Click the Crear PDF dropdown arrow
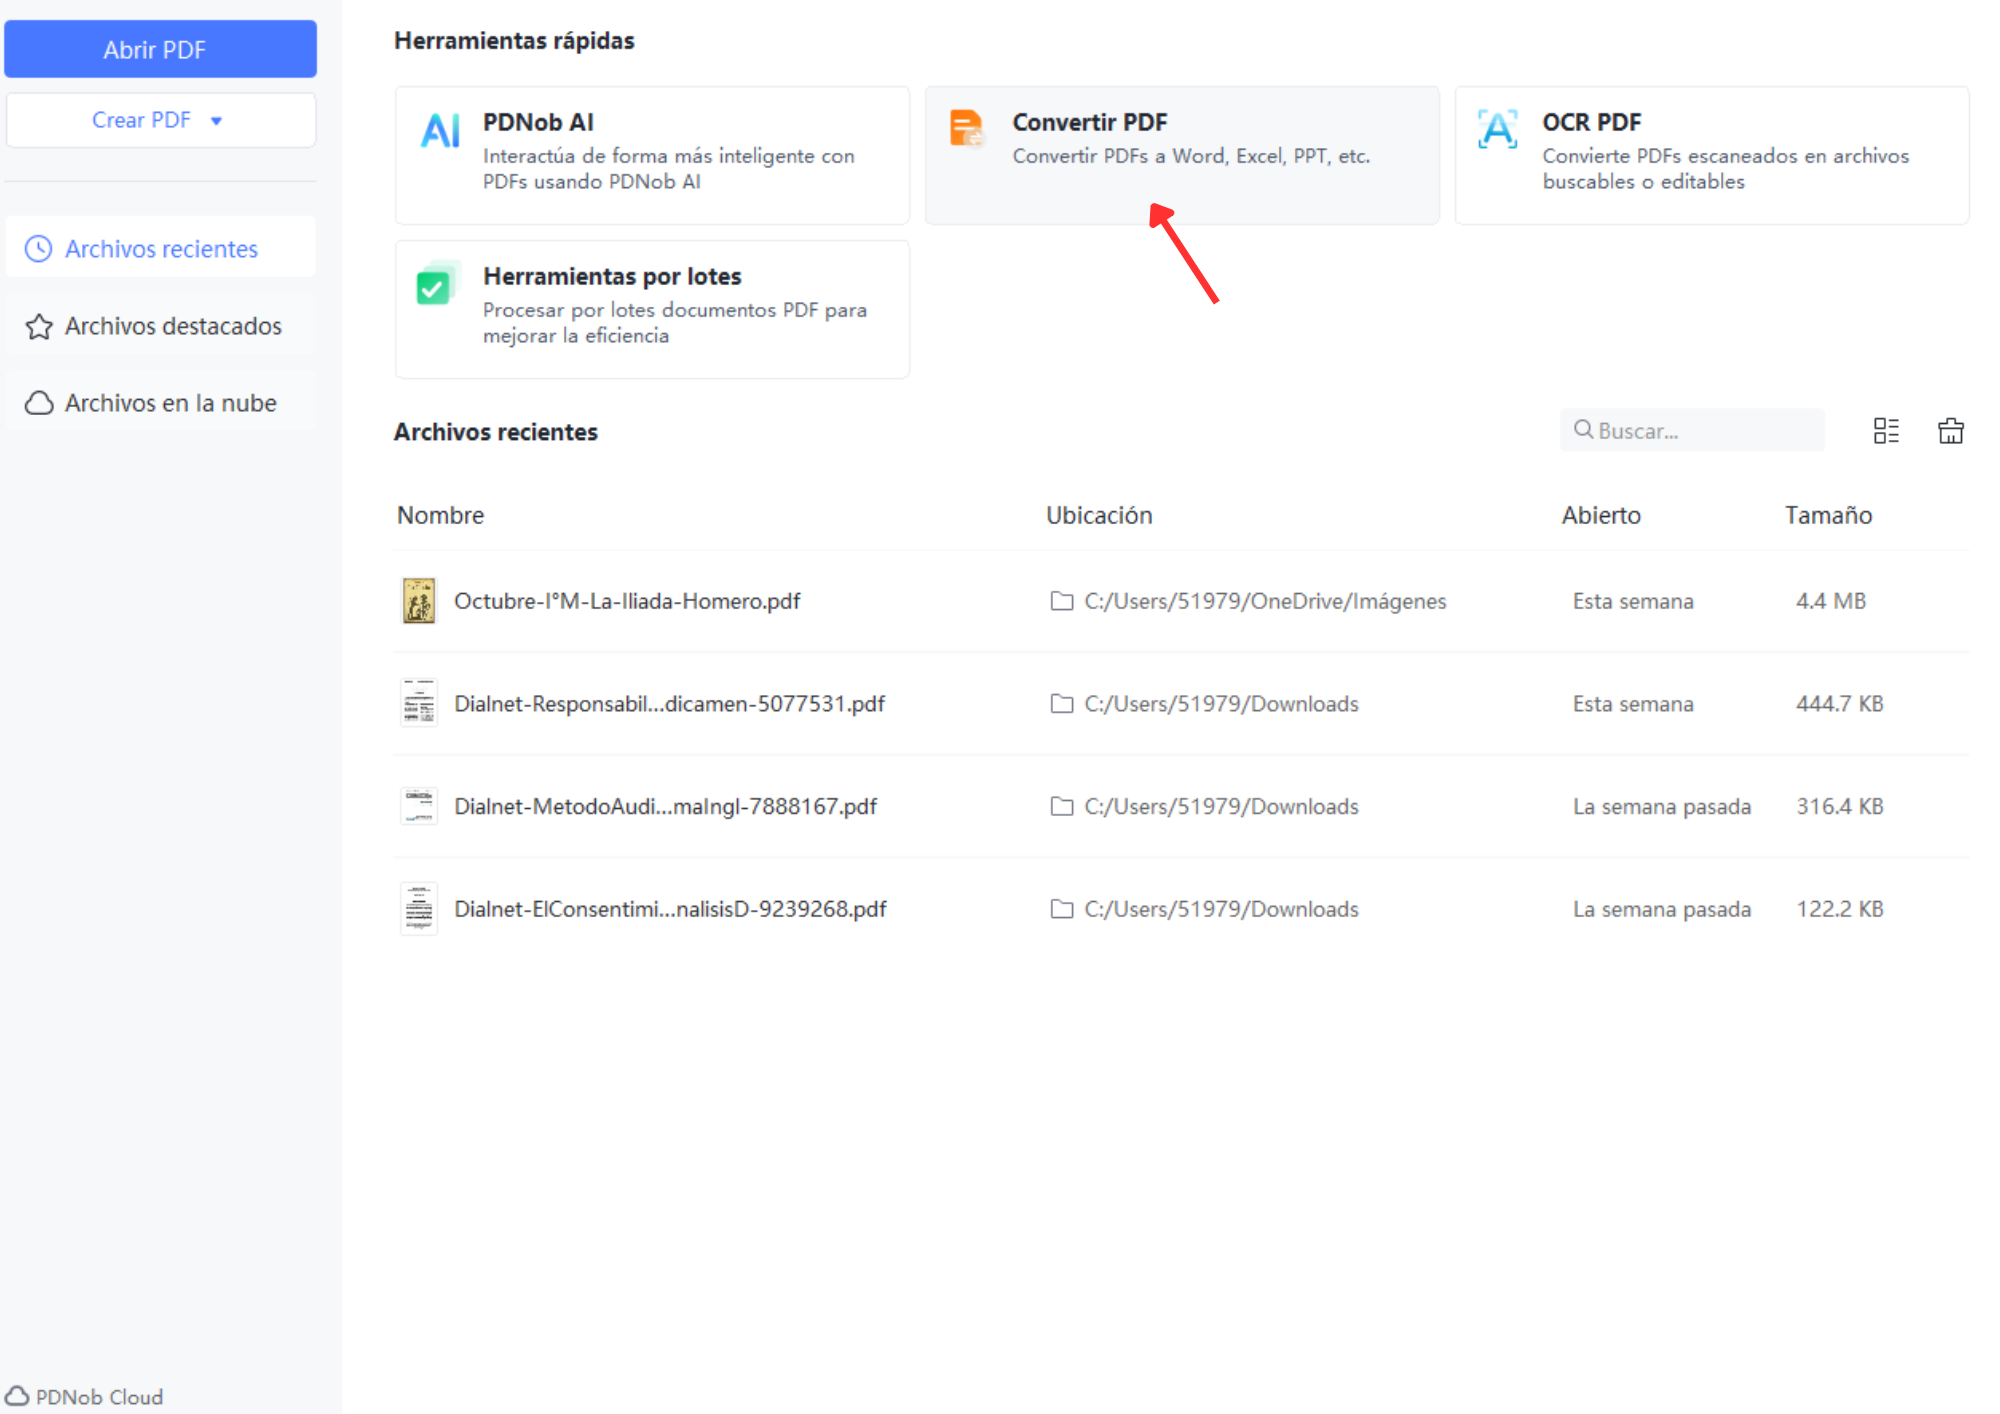Viewport: 2000px width, 1414px height. tap(216, 121)
